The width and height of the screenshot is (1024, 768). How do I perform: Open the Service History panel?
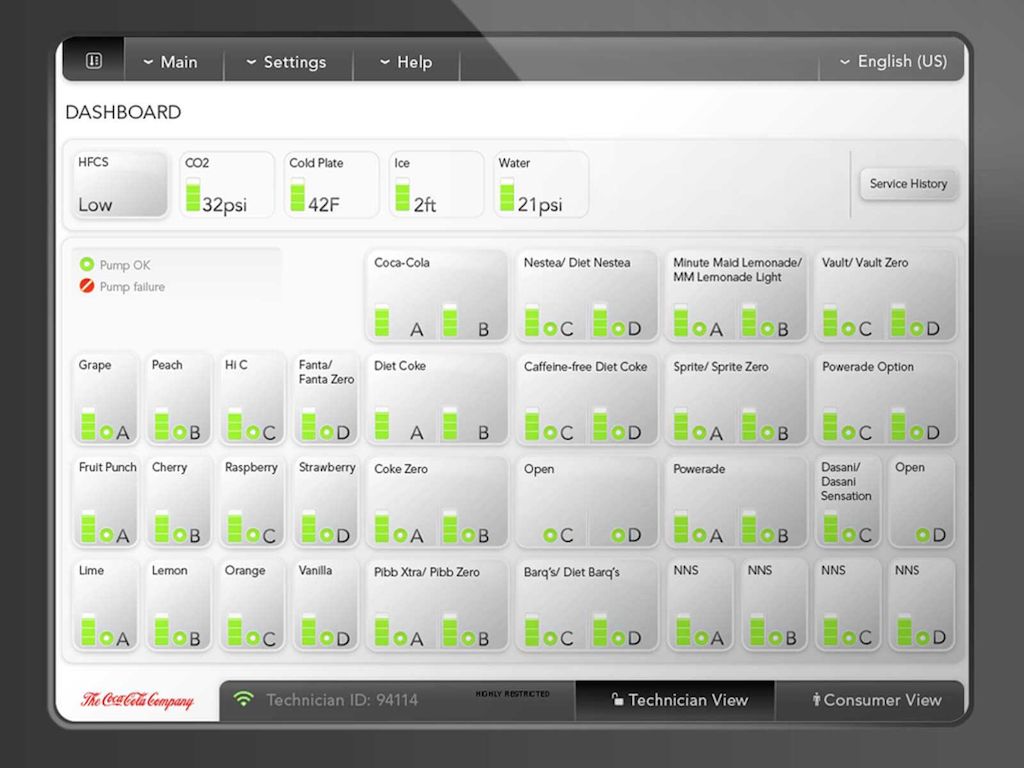(907, 183)
